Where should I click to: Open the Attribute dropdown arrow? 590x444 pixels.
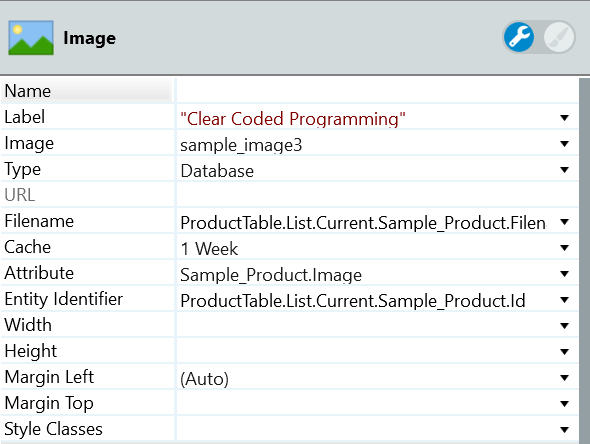pyautogui.click(x=564, y=274)
